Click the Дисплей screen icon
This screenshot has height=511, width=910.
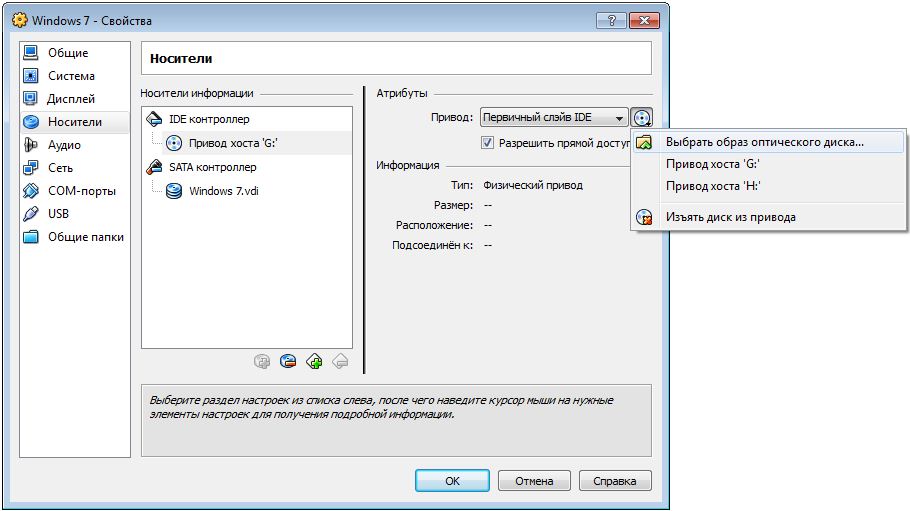(31, 99)
